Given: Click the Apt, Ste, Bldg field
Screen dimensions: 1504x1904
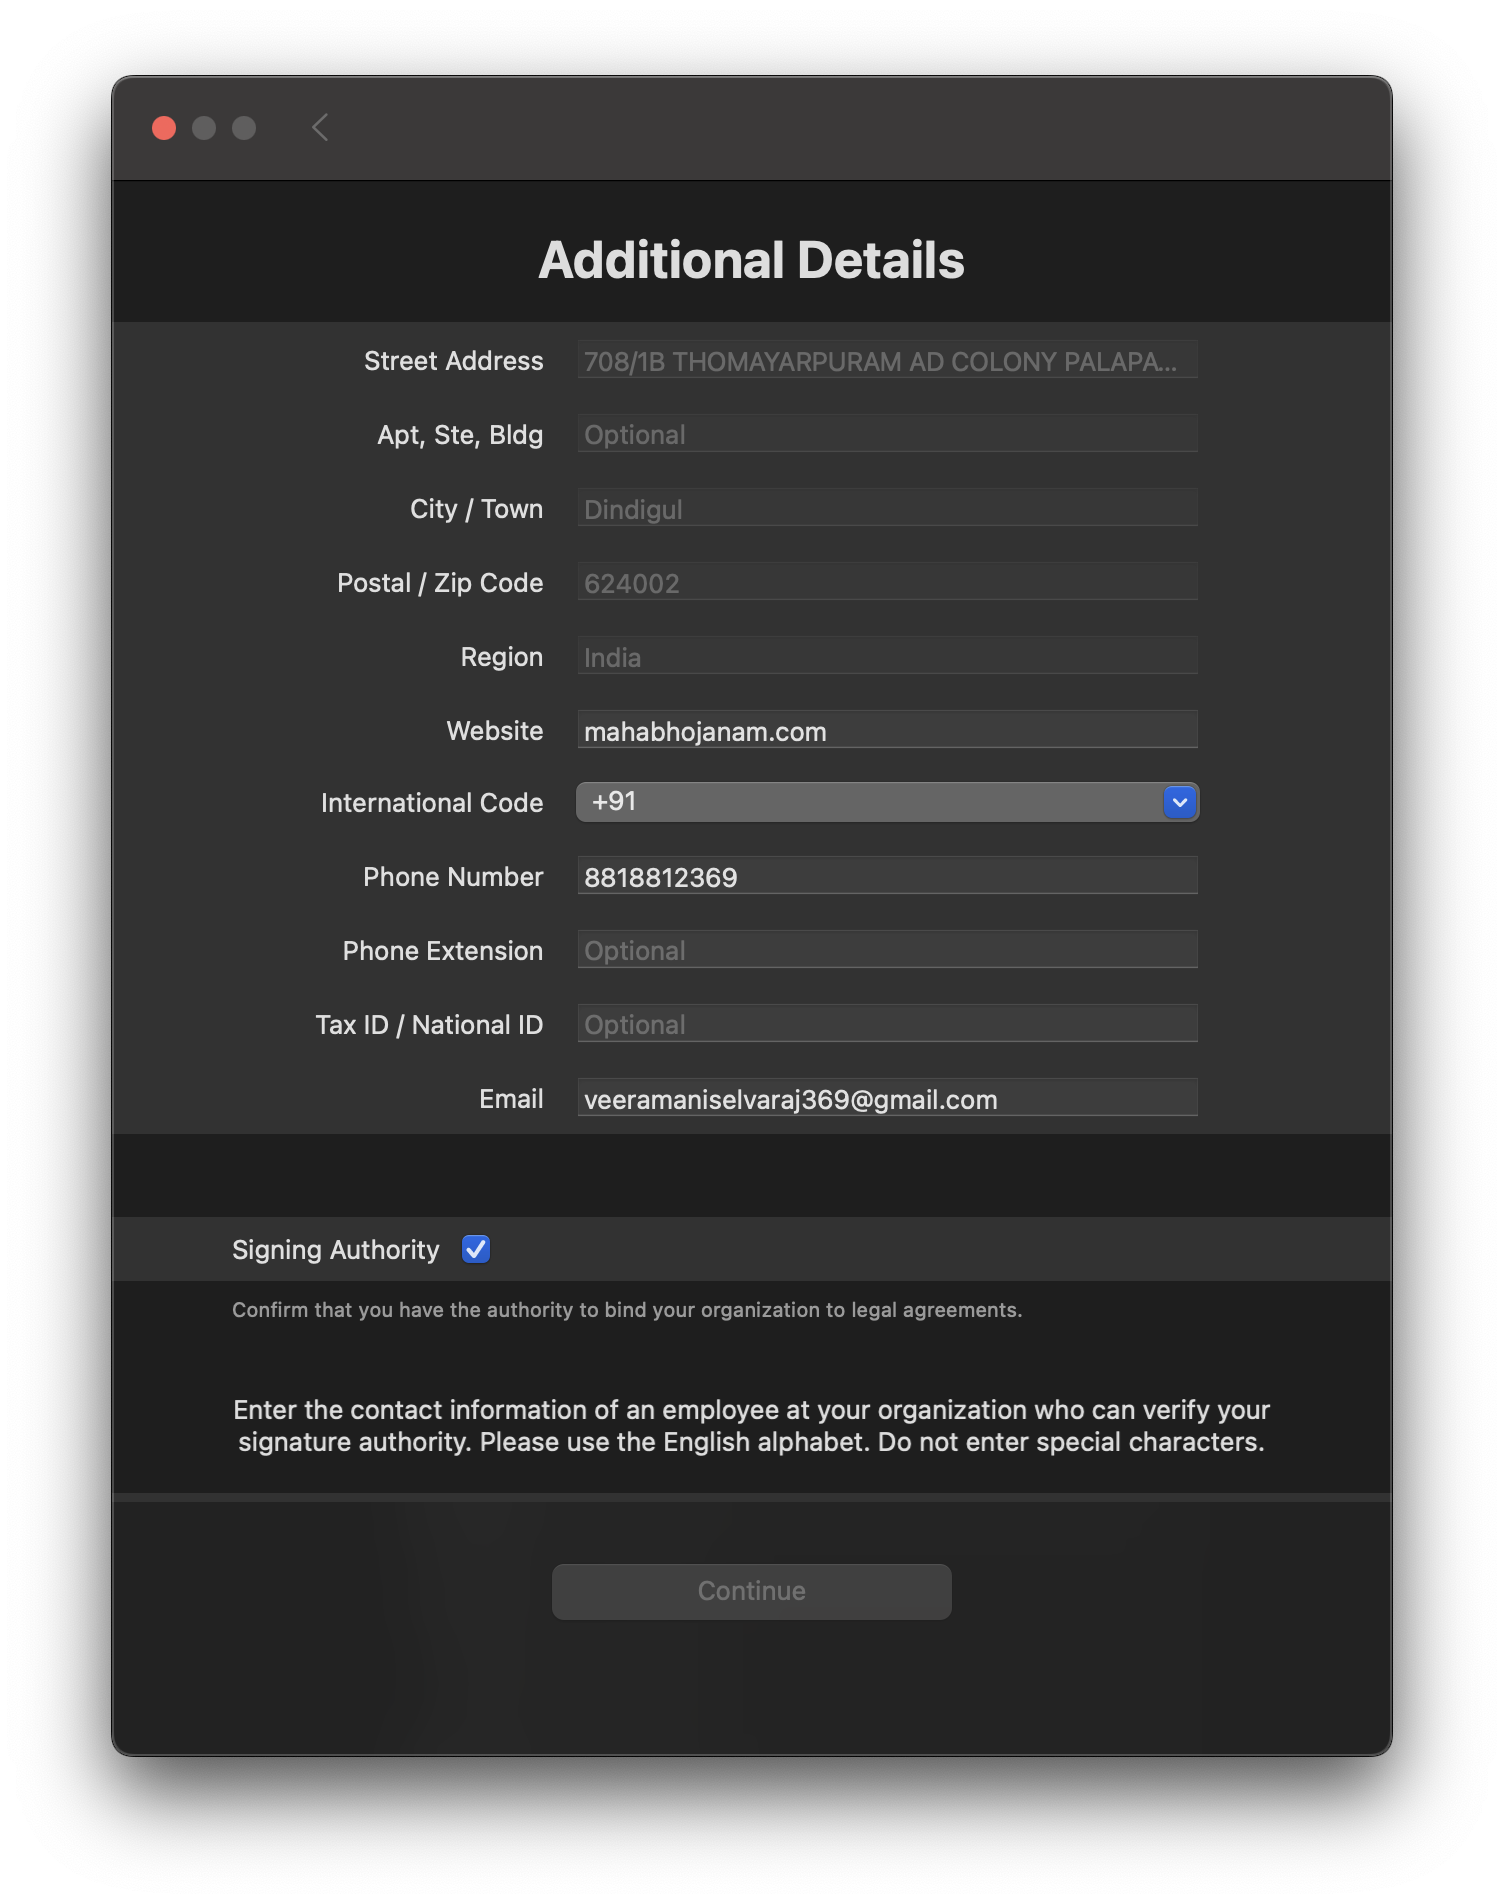Looking at the screenshot, I should click(x=886, y=435).
